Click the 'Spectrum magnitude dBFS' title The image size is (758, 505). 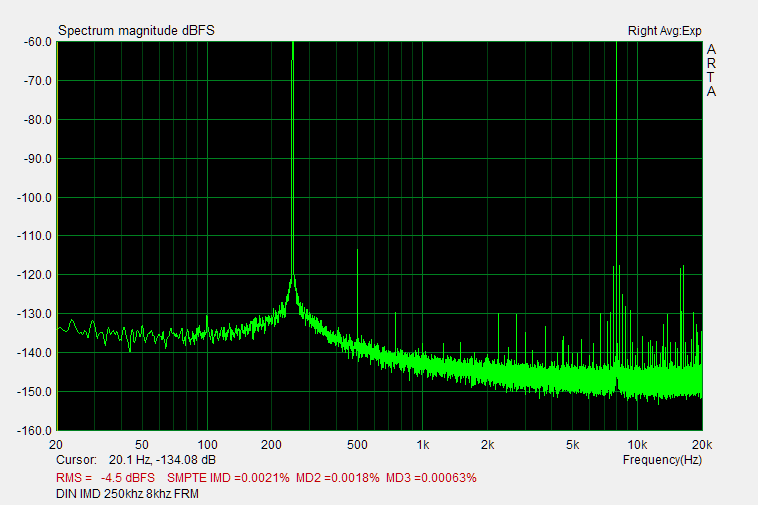point(136,30)
